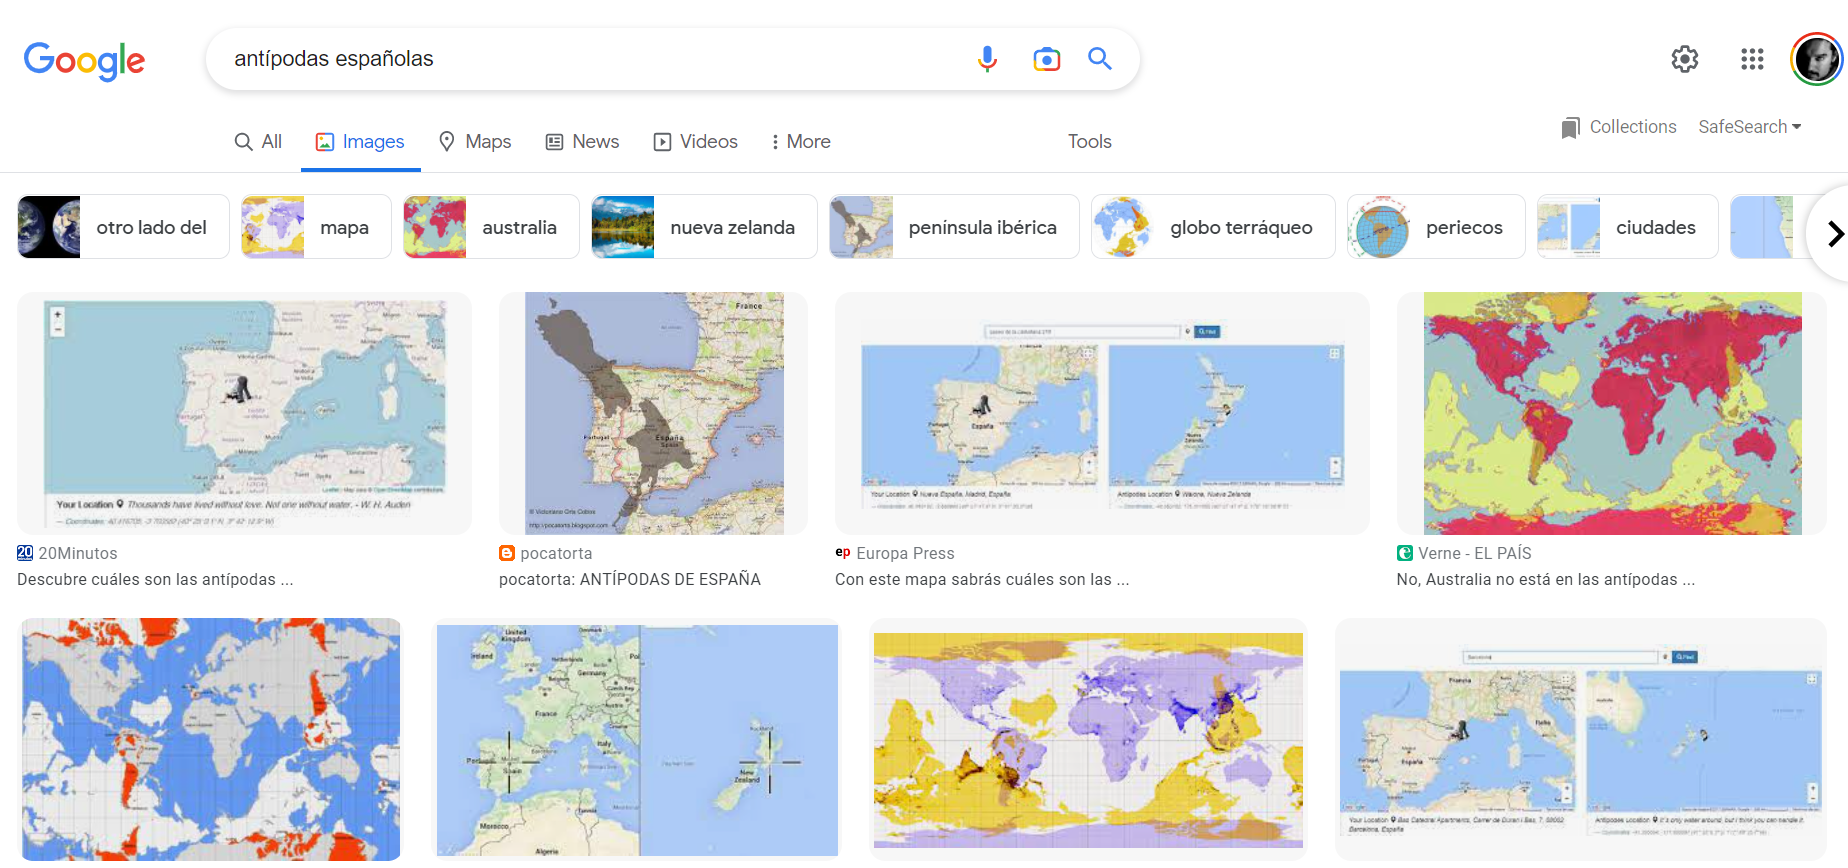Click the Google account profile picture
Screen dimensions: 1848x868
point(1816,59)
